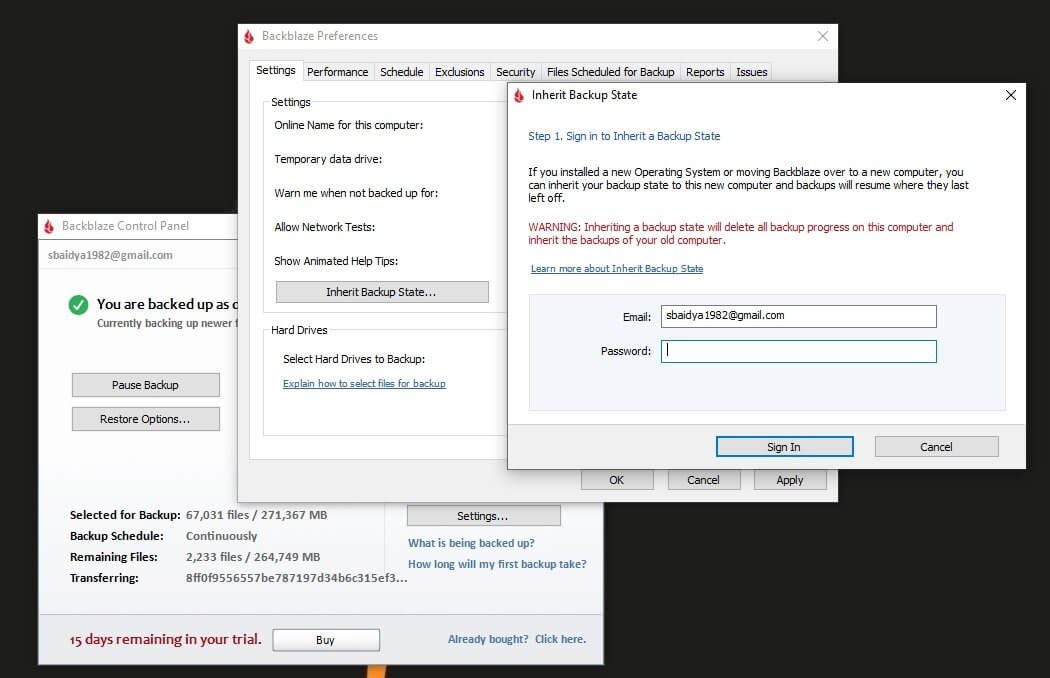Image resolution: width=1050 pixels, height=678 pixels.
Task: Click 'Select Hard Drives to Backup:' label
Action: click(x=354, y=359)
